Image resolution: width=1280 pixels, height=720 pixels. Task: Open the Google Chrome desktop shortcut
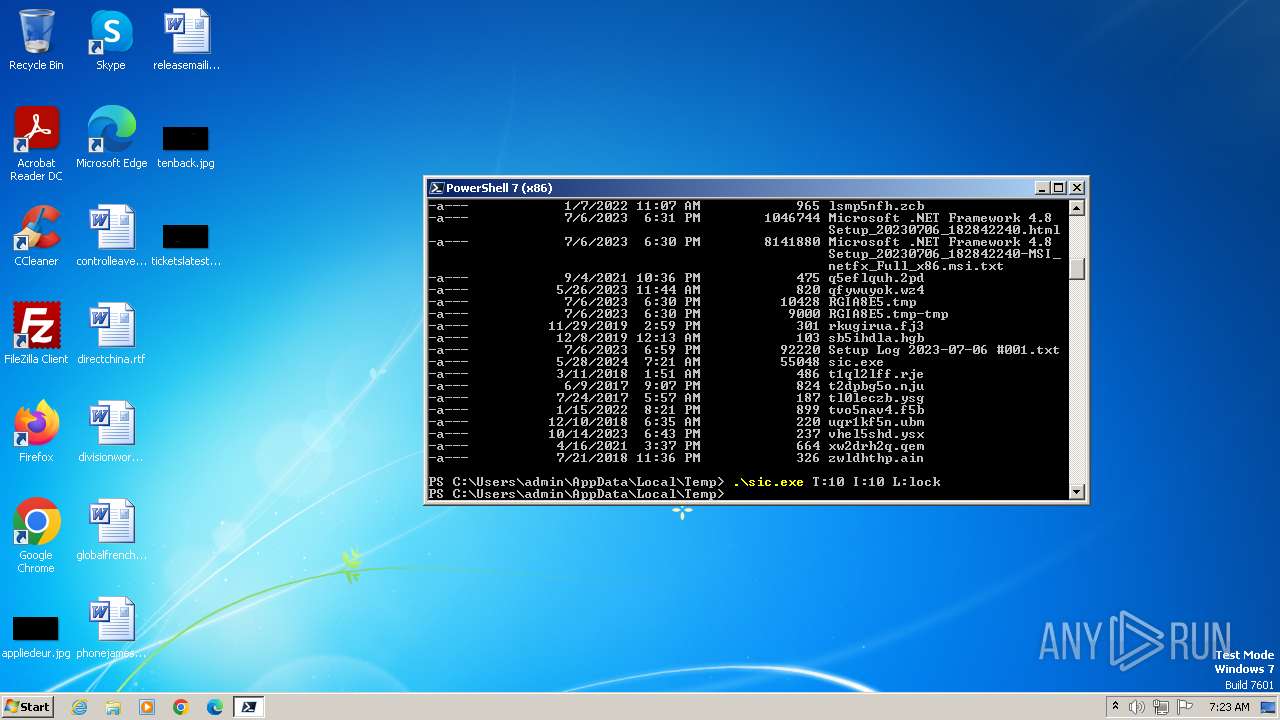[36, 536]
